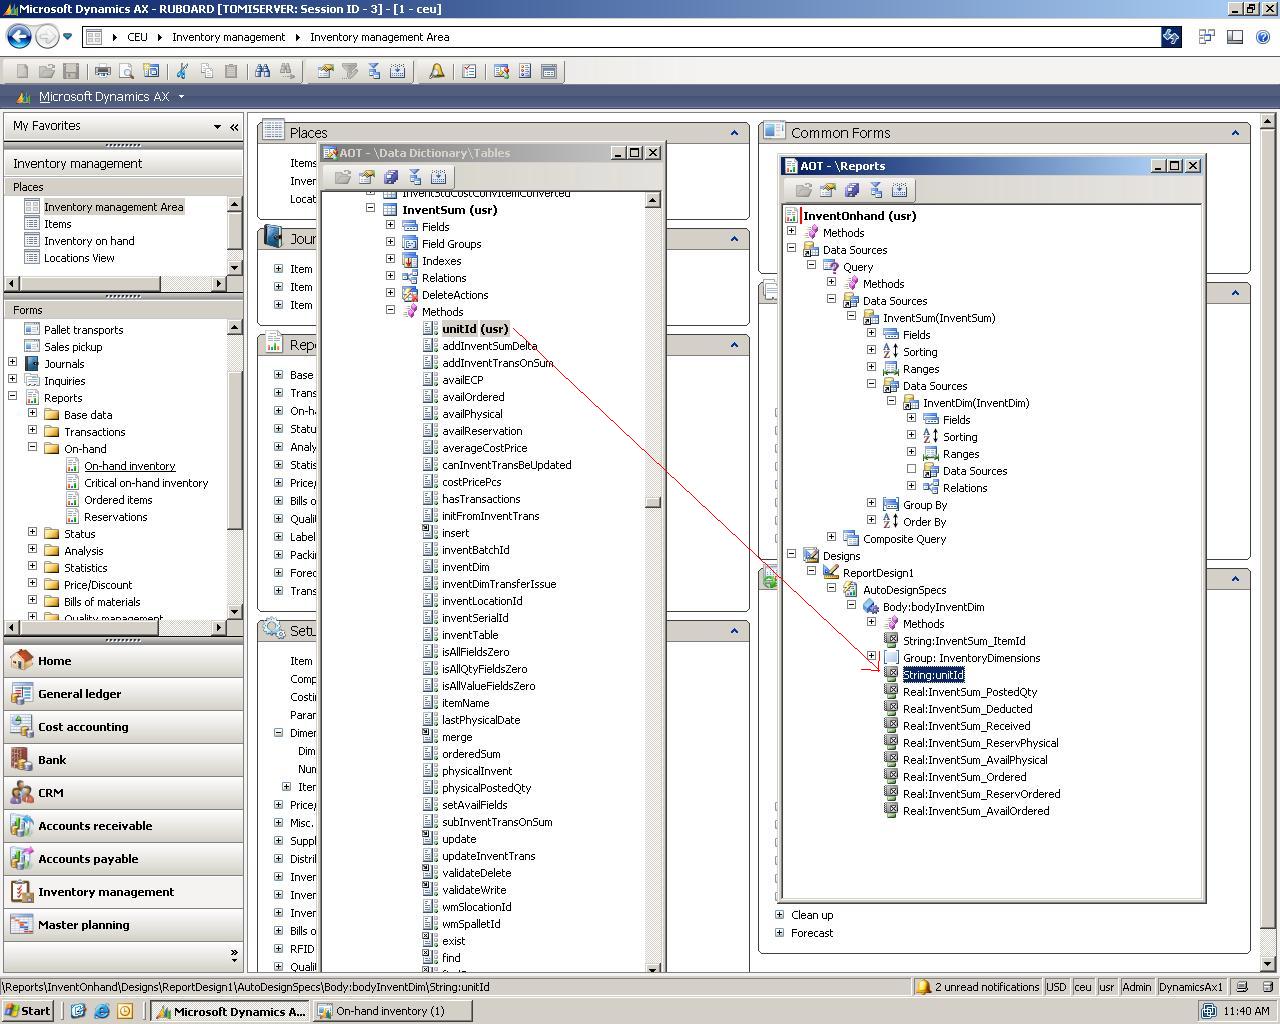Open Master planning module
1280x1024 pixels.
(123, 925)
